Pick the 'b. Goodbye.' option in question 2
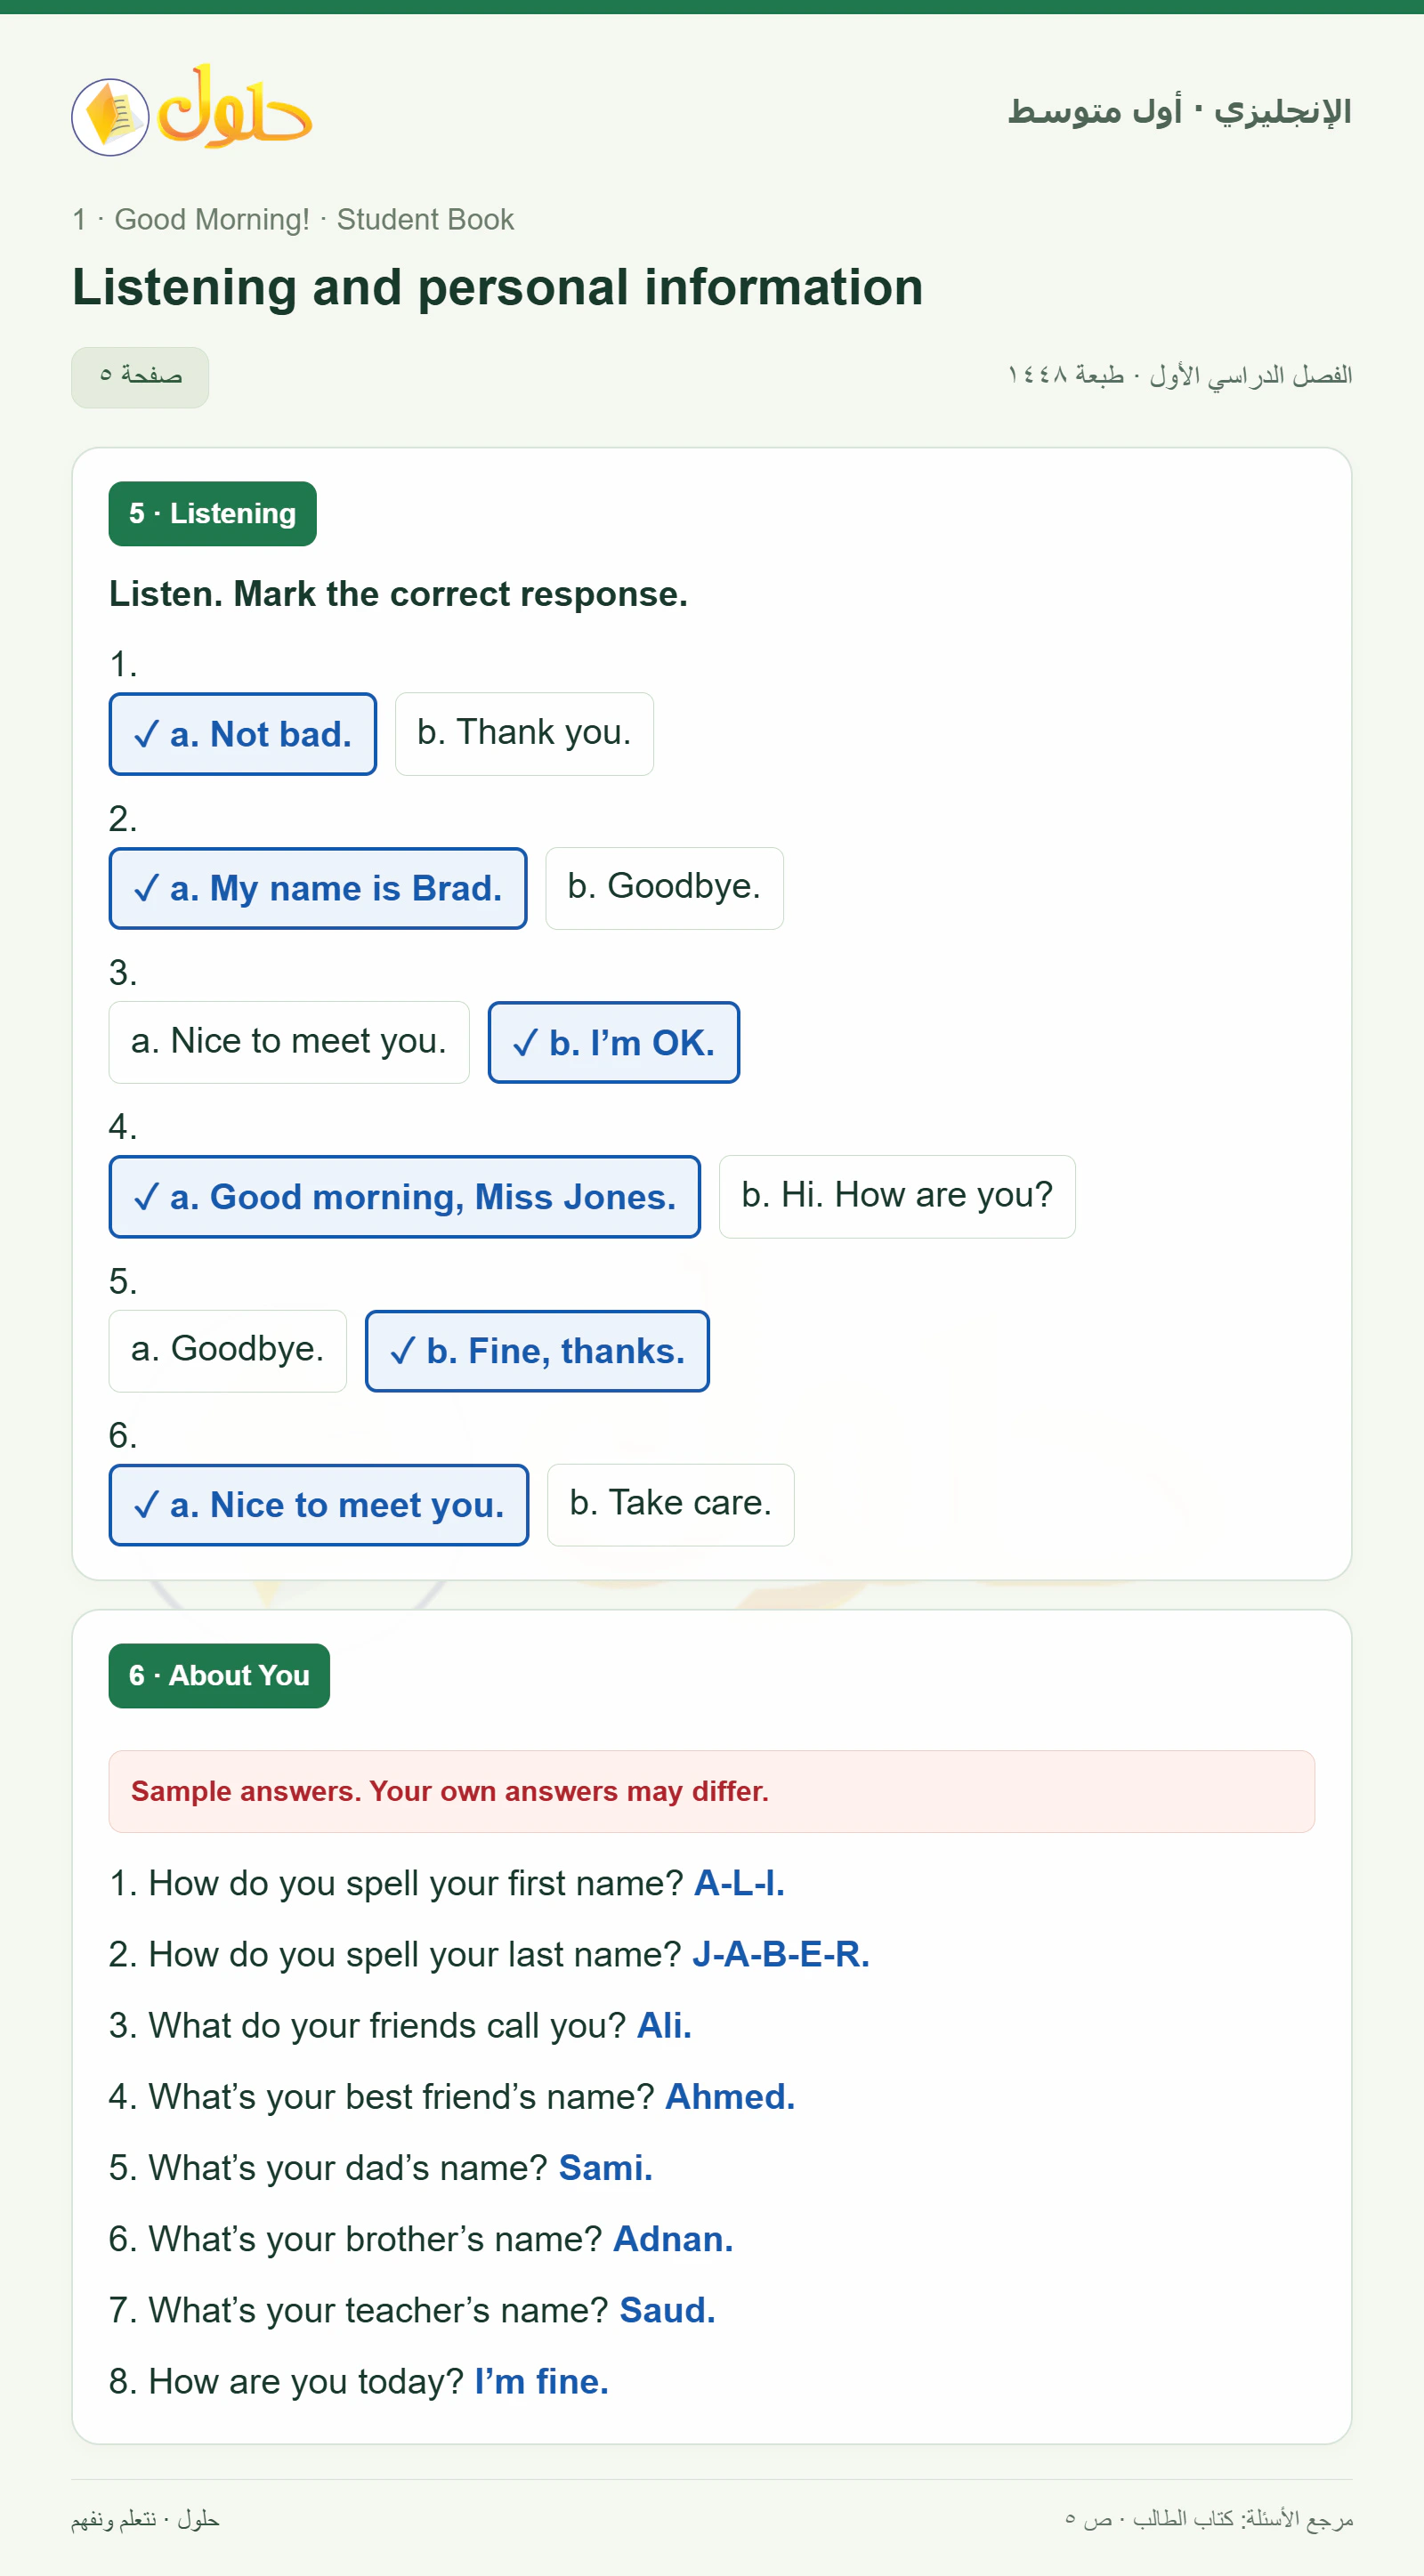The height and width of the screenshot is (2576, 1424). 664,888
